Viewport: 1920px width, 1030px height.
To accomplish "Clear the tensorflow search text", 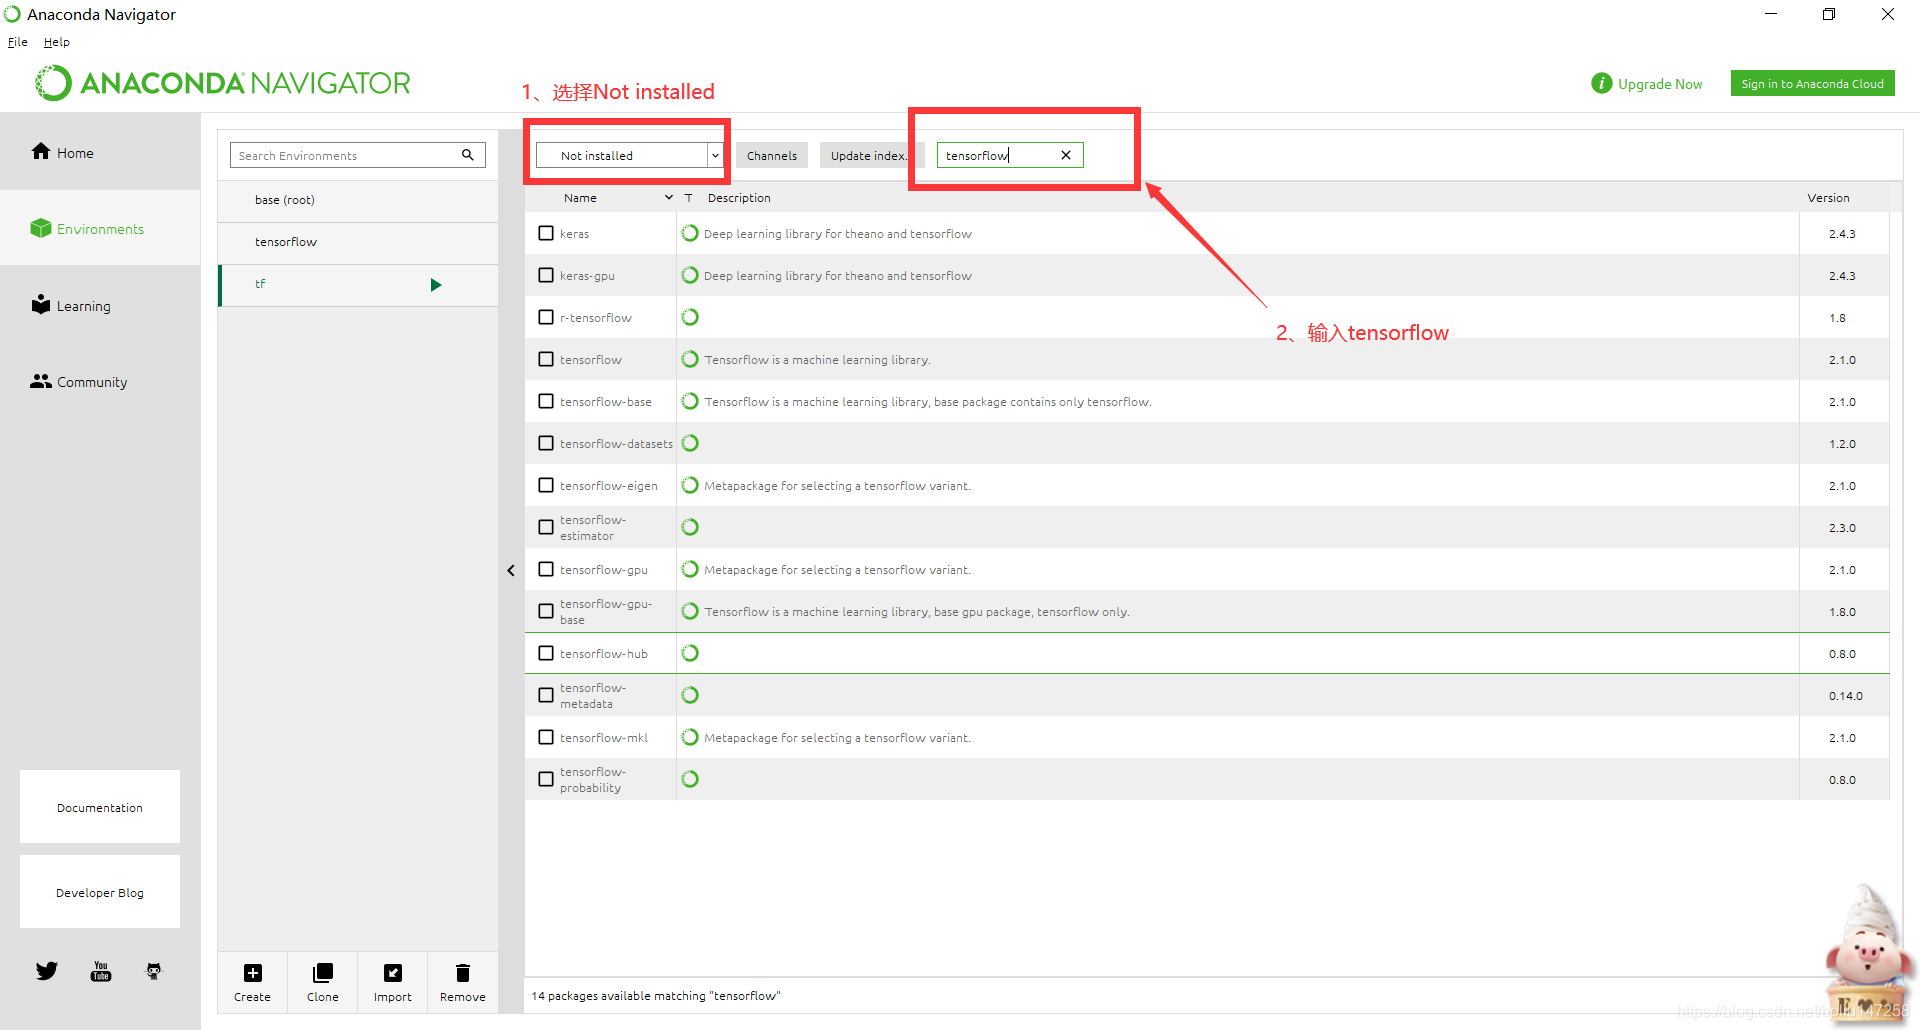I will click(x=1066, y=155).
